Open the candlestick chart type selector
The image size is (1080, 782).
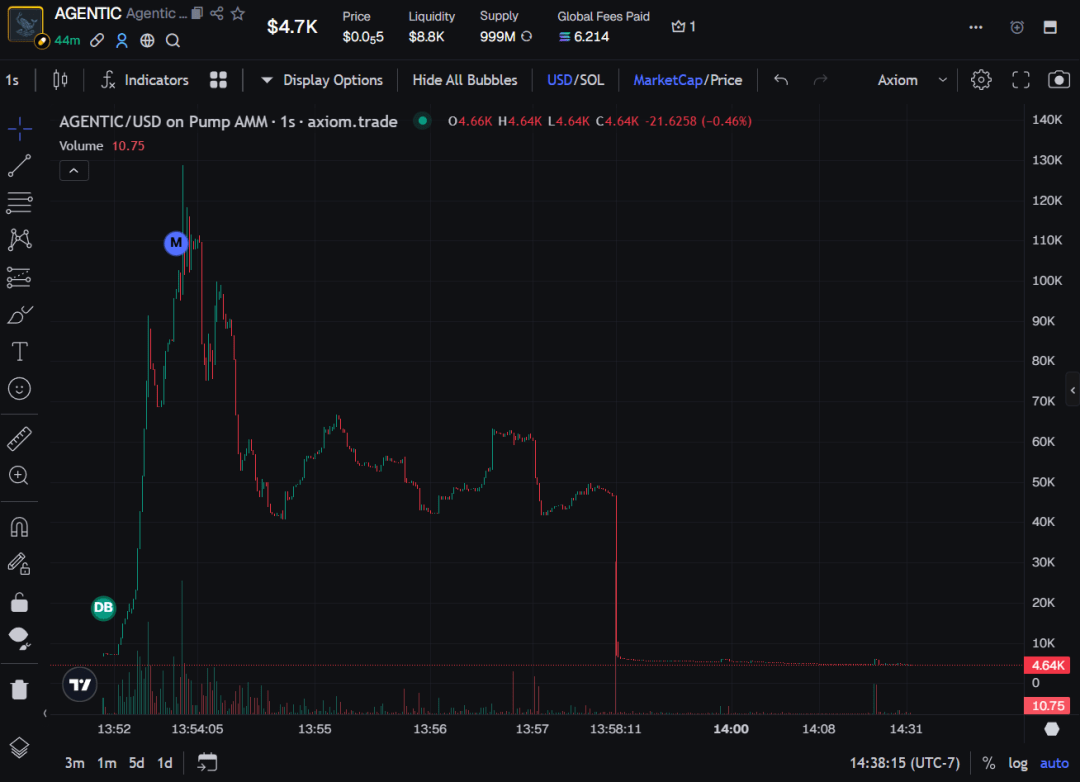click(x=60, y=81)
